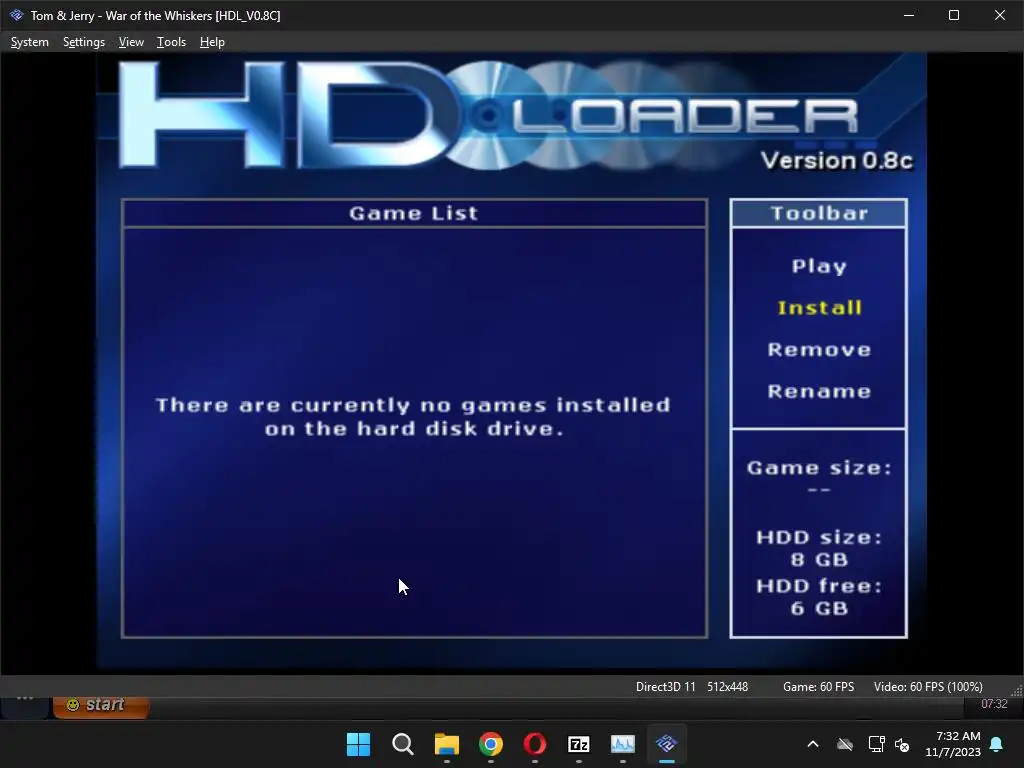Click the 512x448 resolution status

pos(728,687)
